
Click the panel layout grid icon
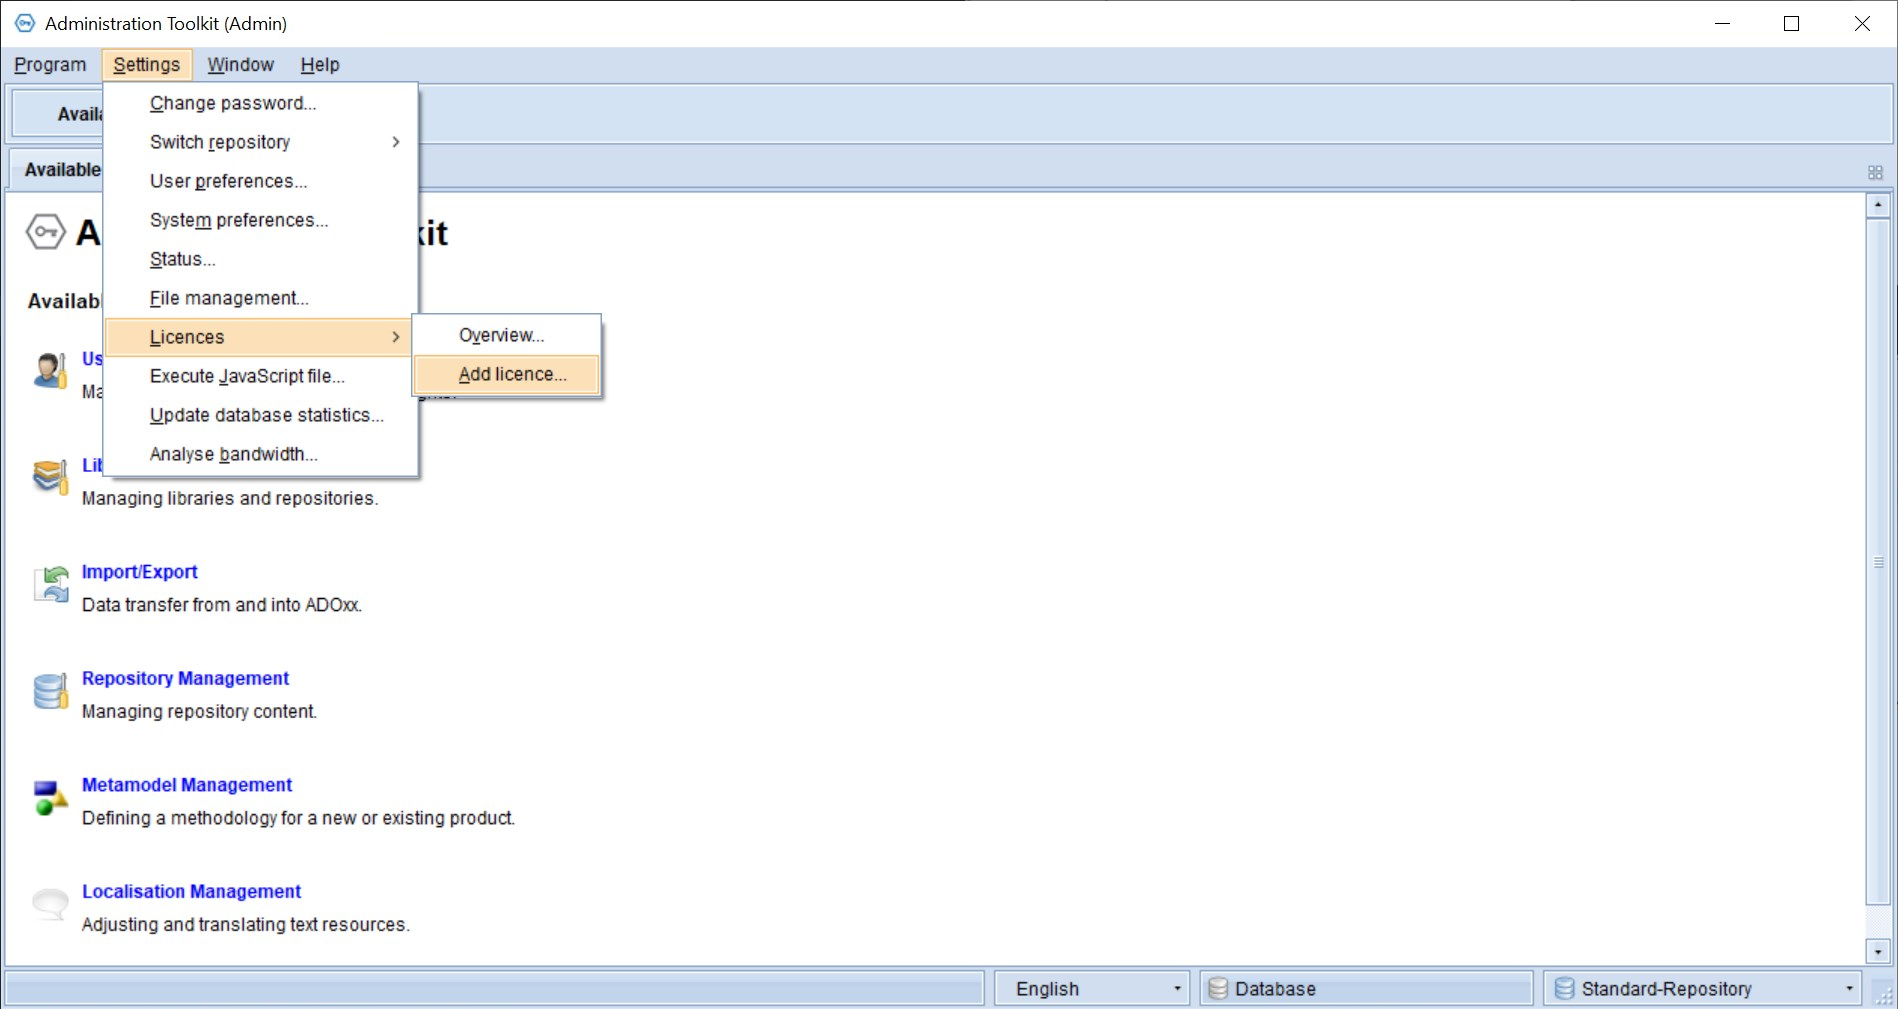[x=1875, y=172]
